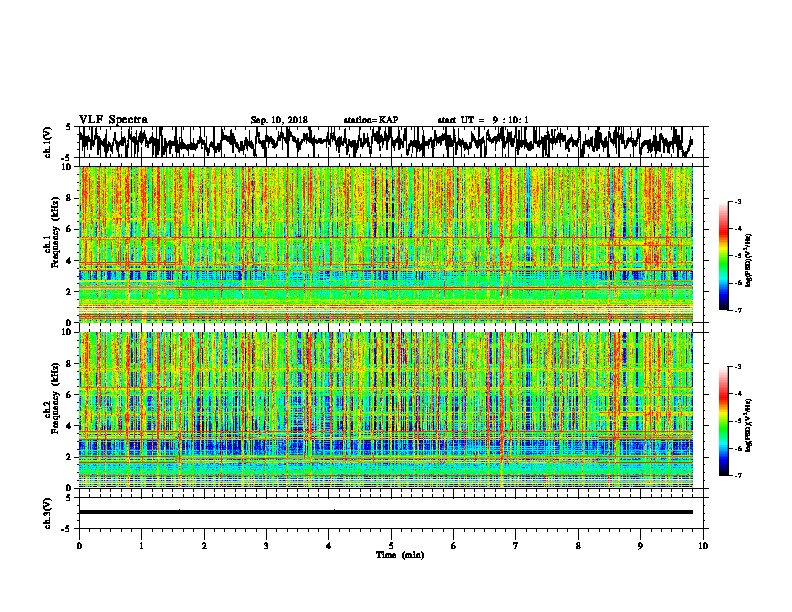This screenshot has height=612, width=792.
Task: Click the "10" minute tick on the time axis
Action: 703,546
